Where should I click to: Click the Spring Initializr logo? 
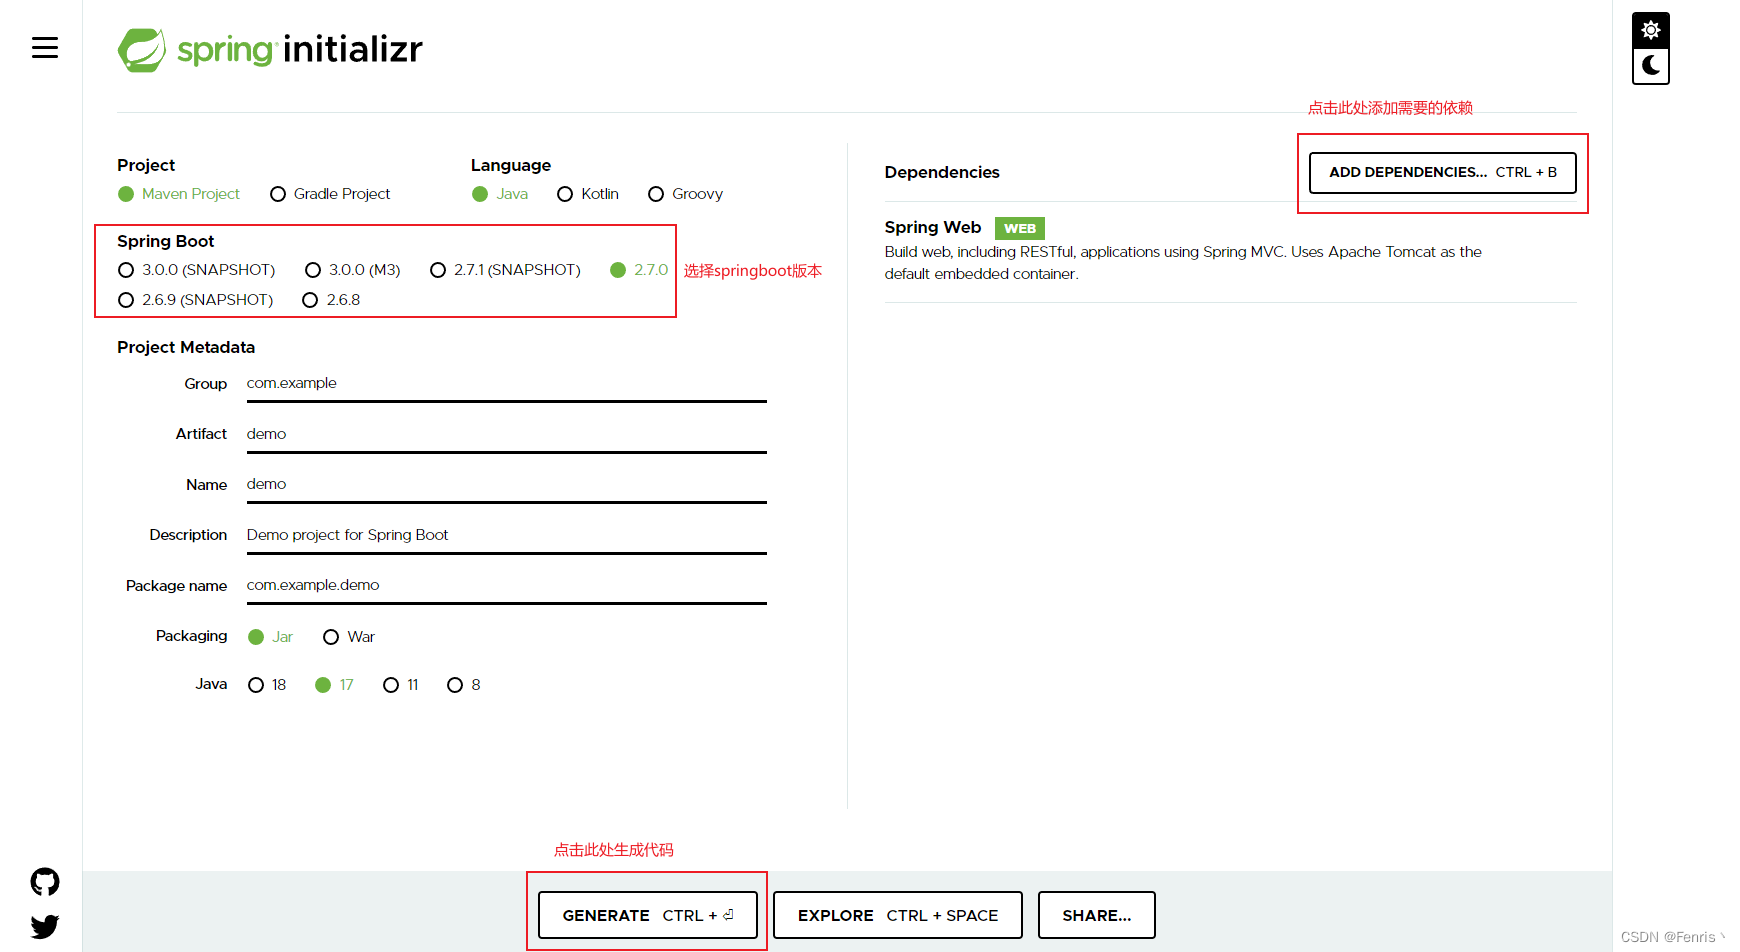(x=270, y=49)
